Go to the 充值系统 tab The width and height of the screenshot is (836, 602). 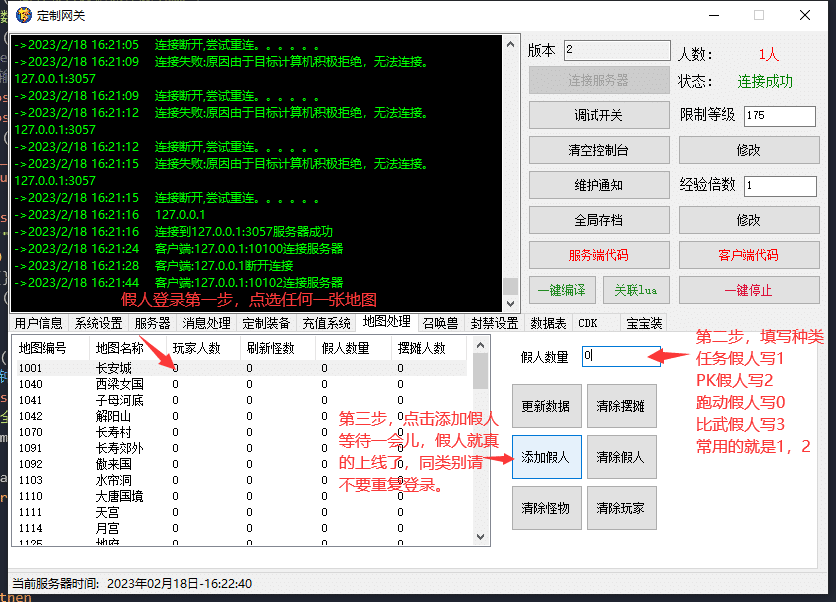[x=326, y=323]
